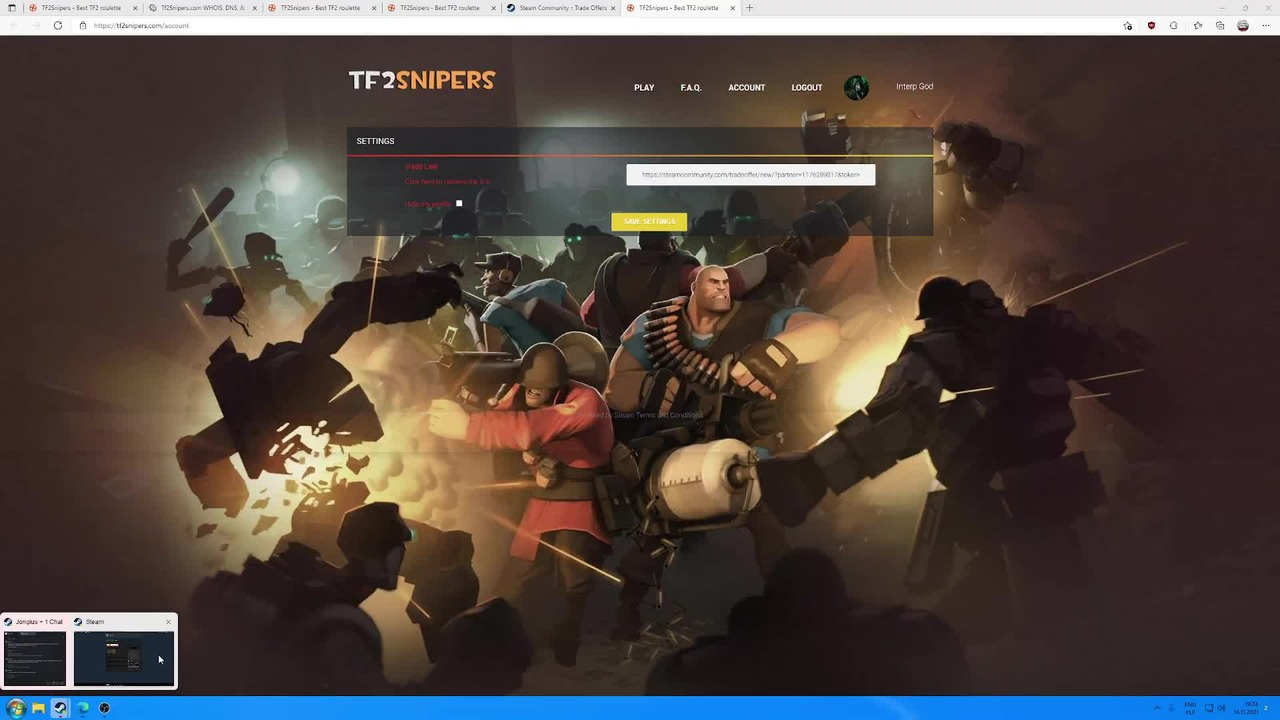Click the LOGOUT link
The image size is (1280, 720).
pos(807,88)
